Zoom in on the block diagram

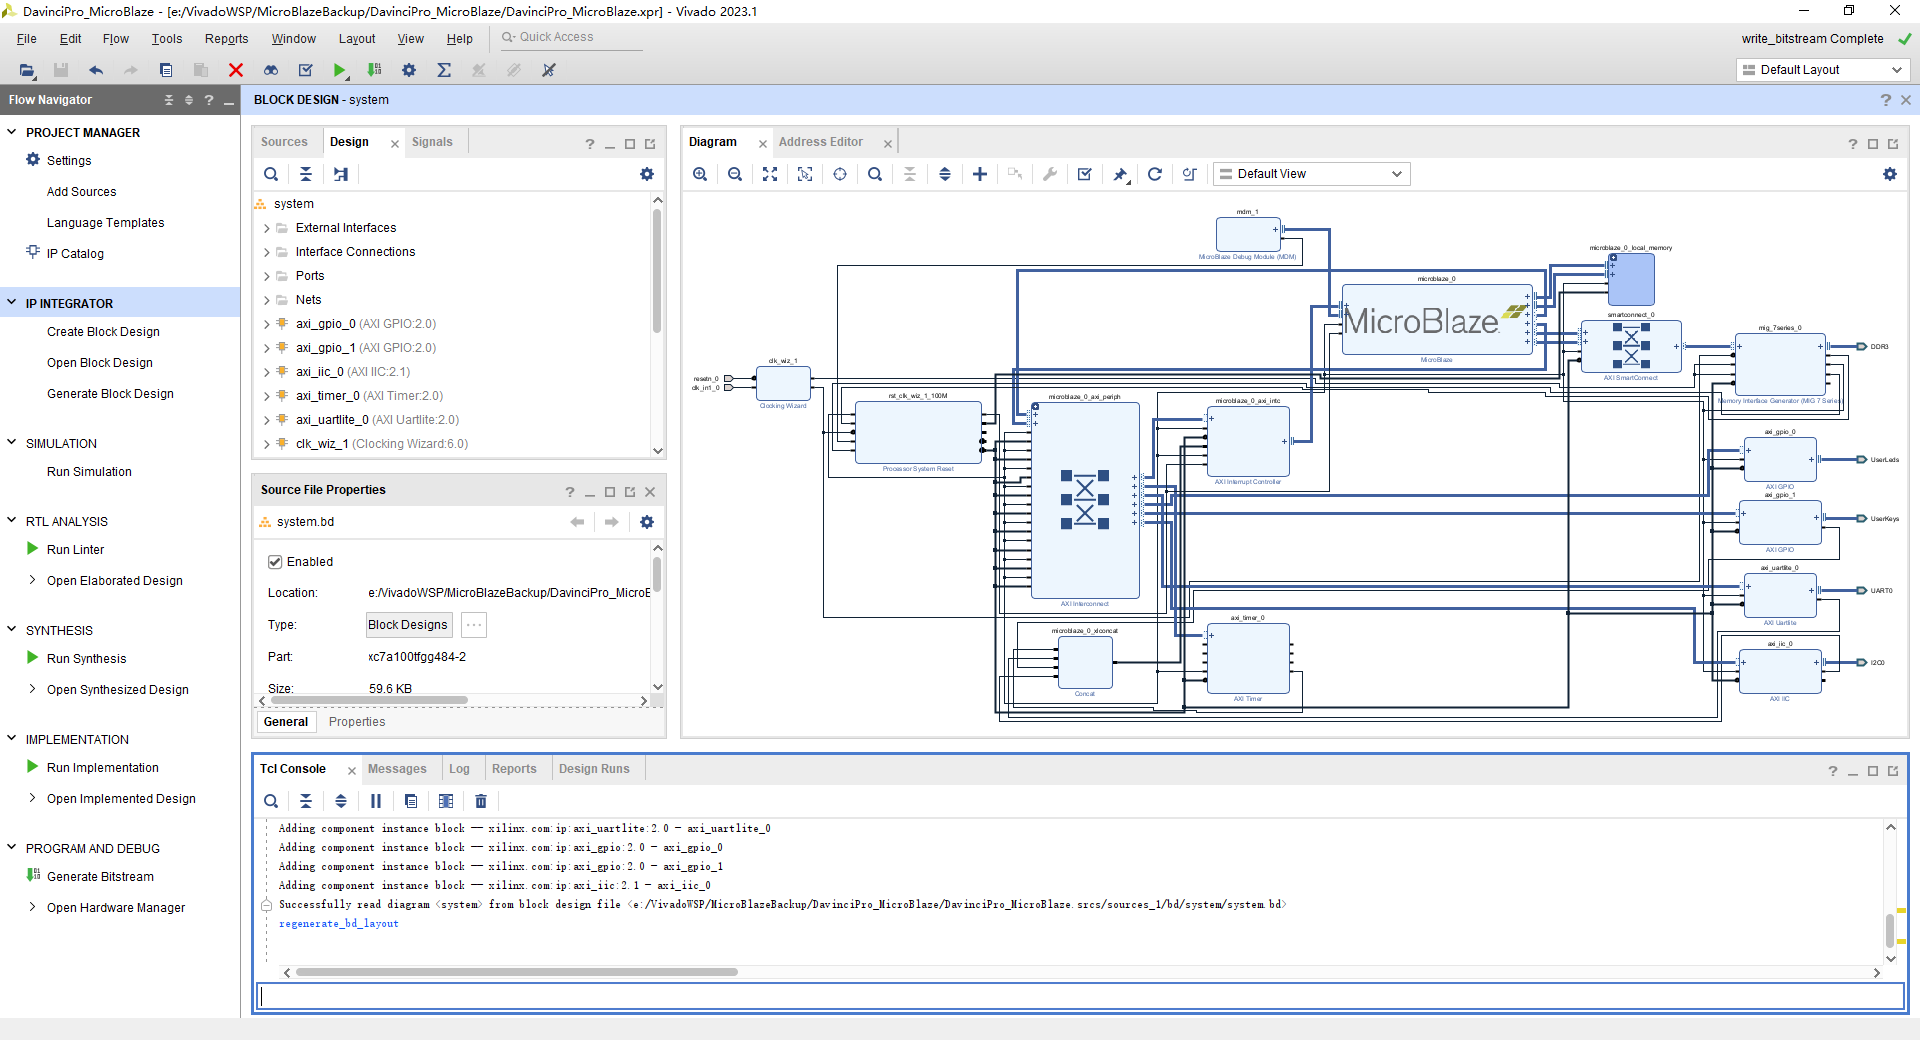point(700,174)
